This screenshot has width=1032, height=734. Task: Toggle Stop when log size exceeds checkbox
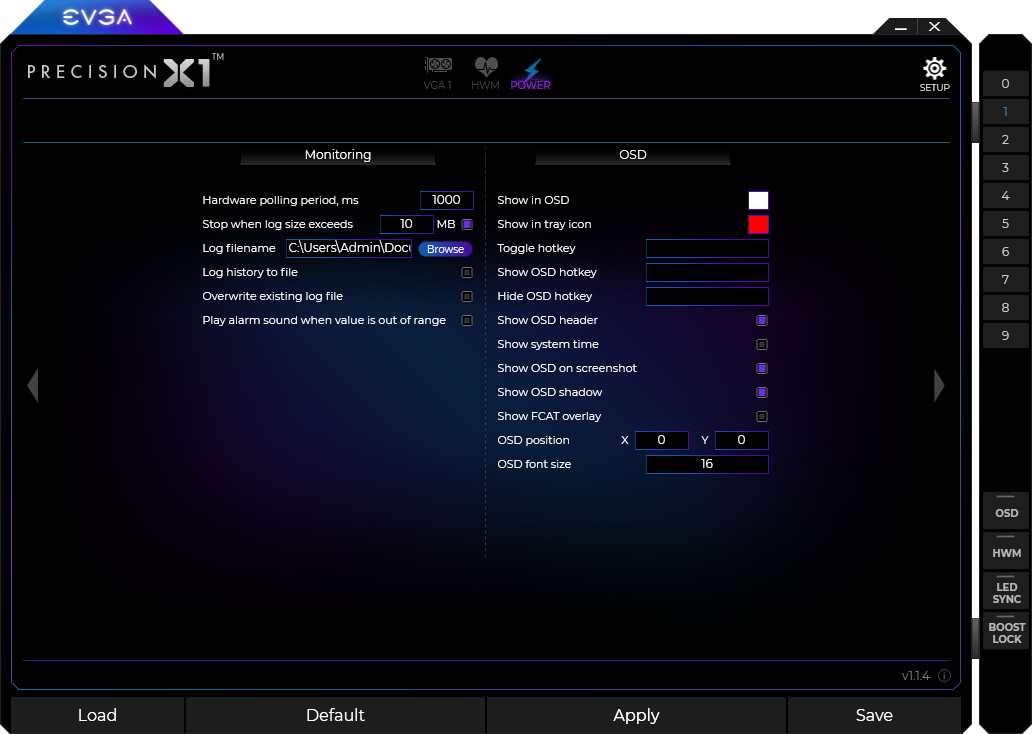click(x=467, y=224)
